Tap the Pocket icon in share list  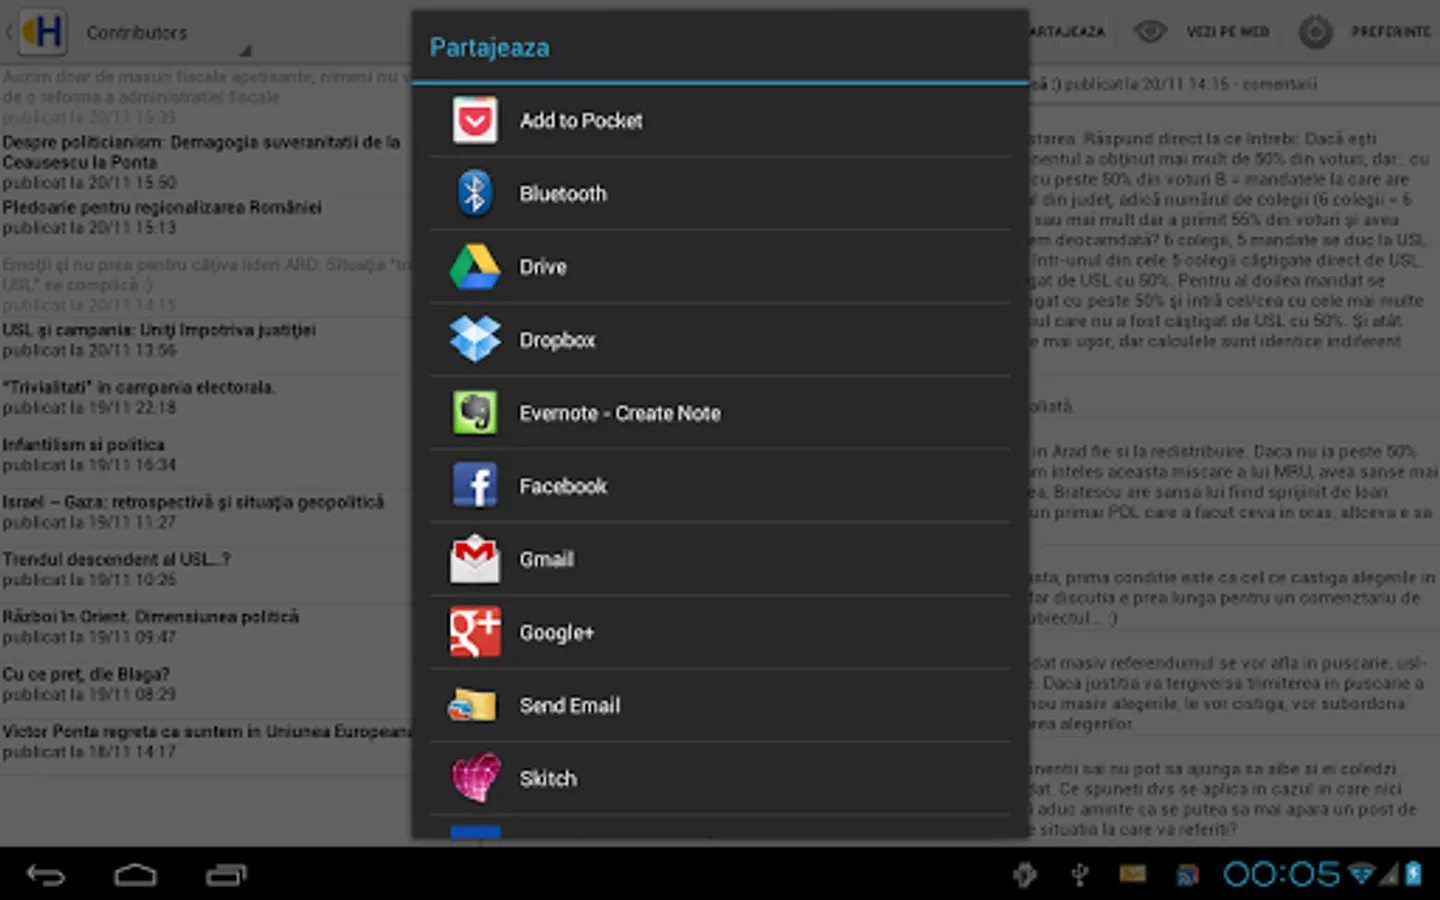(475, 121)
